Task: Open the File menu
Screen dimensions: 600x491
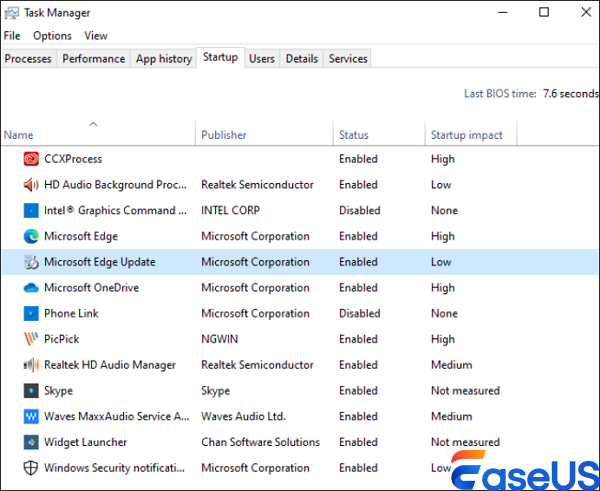Action: (12, 36)
